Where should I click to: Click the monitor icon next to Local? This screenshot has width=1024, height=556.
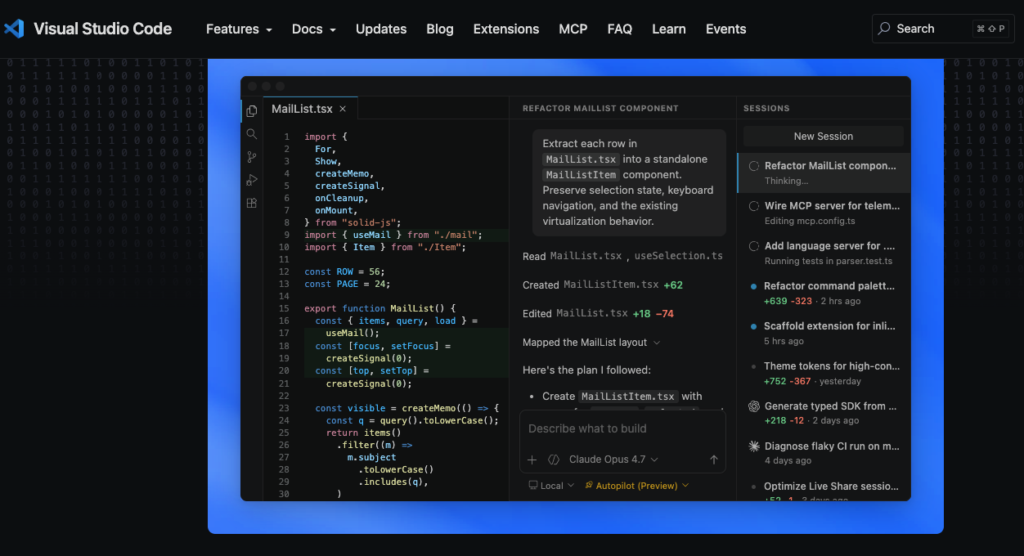[x=533, y=485]
